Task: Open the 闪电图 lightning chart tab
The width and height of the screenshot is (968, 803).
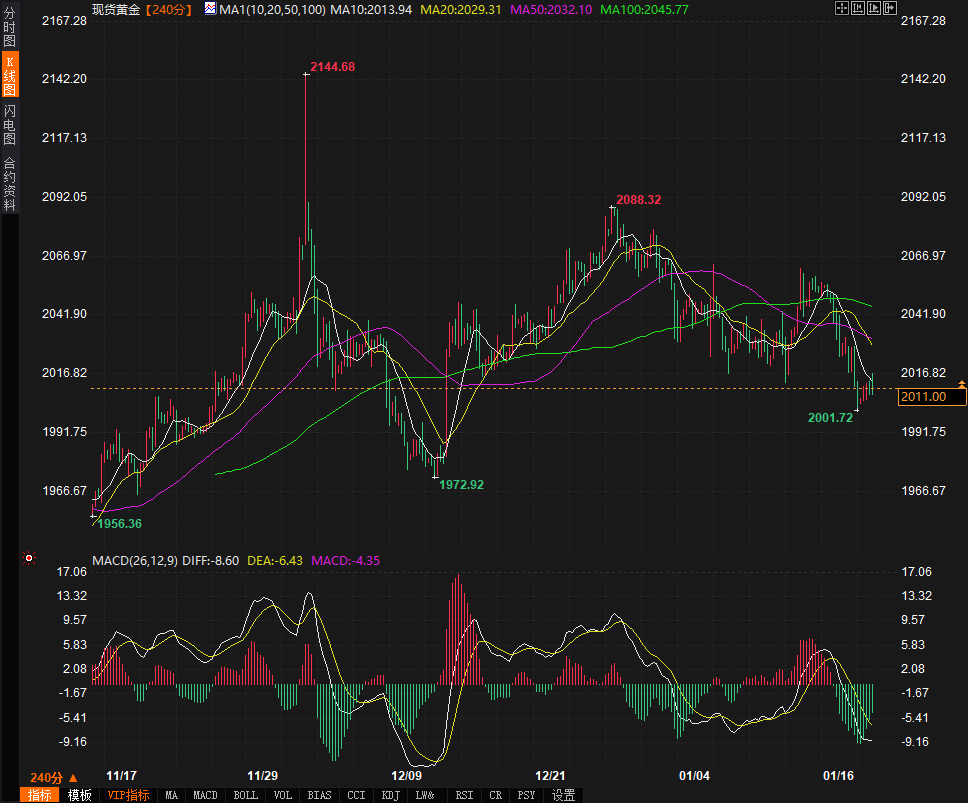Action: coord(9,125)
